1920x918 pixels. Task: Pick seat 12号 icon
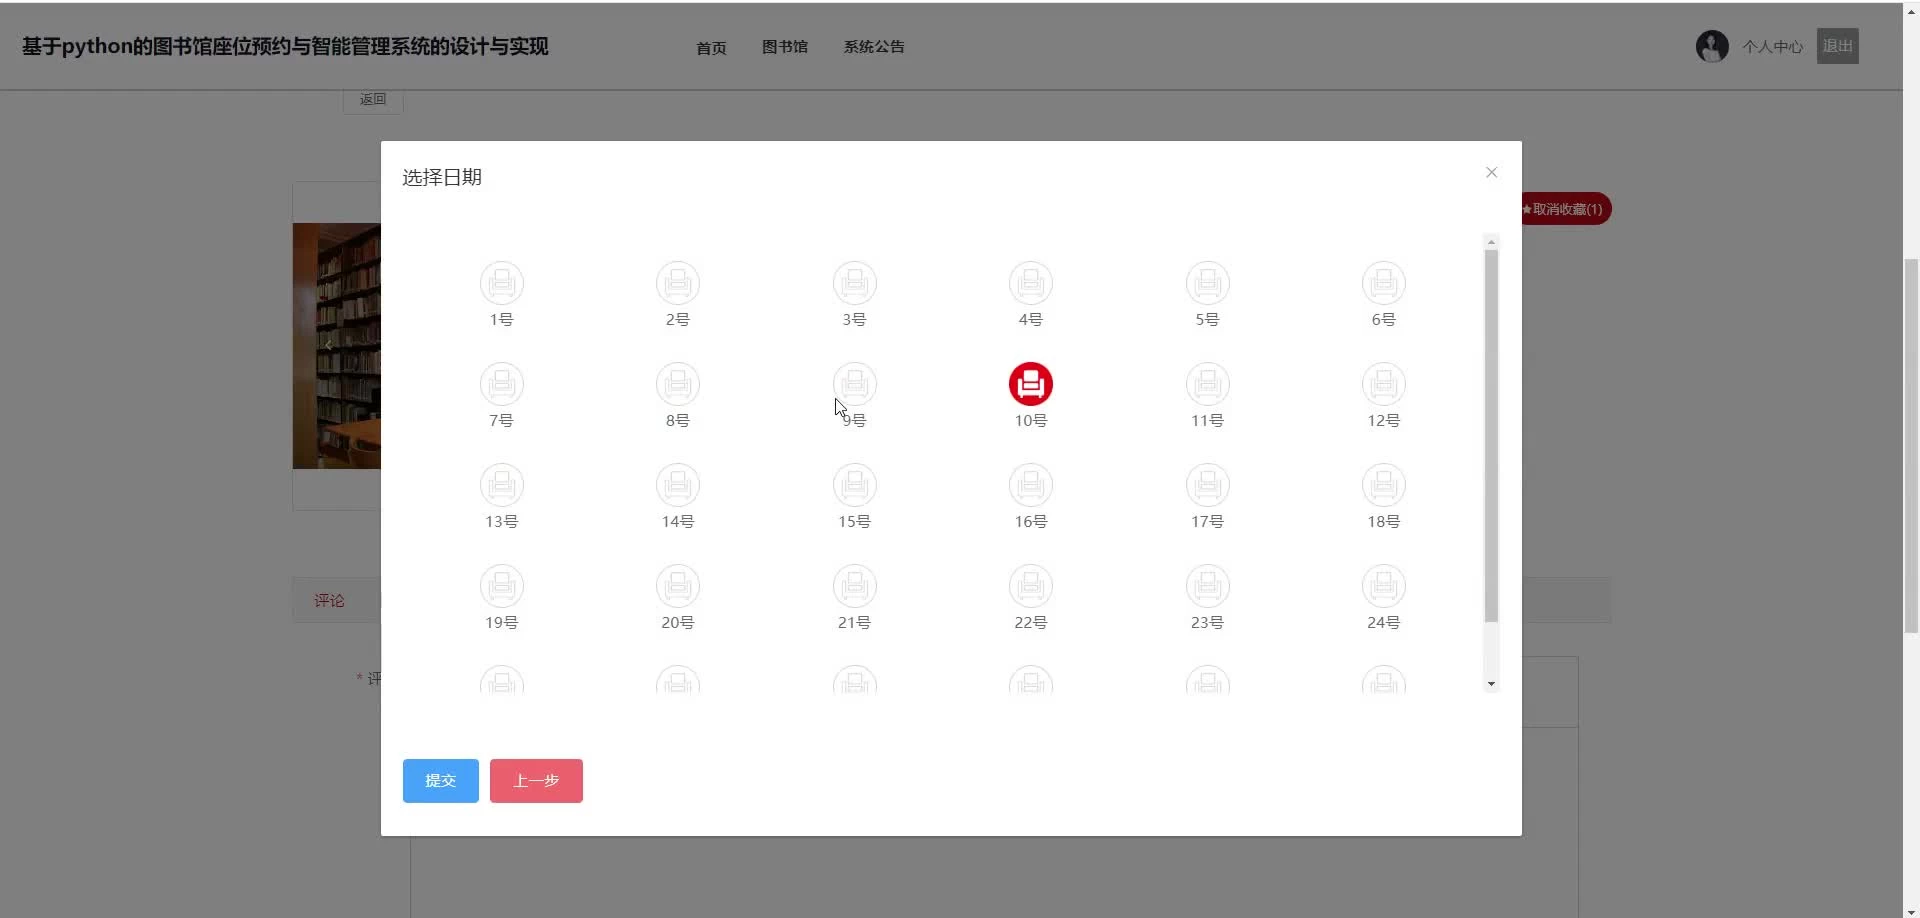point(1384,384)
